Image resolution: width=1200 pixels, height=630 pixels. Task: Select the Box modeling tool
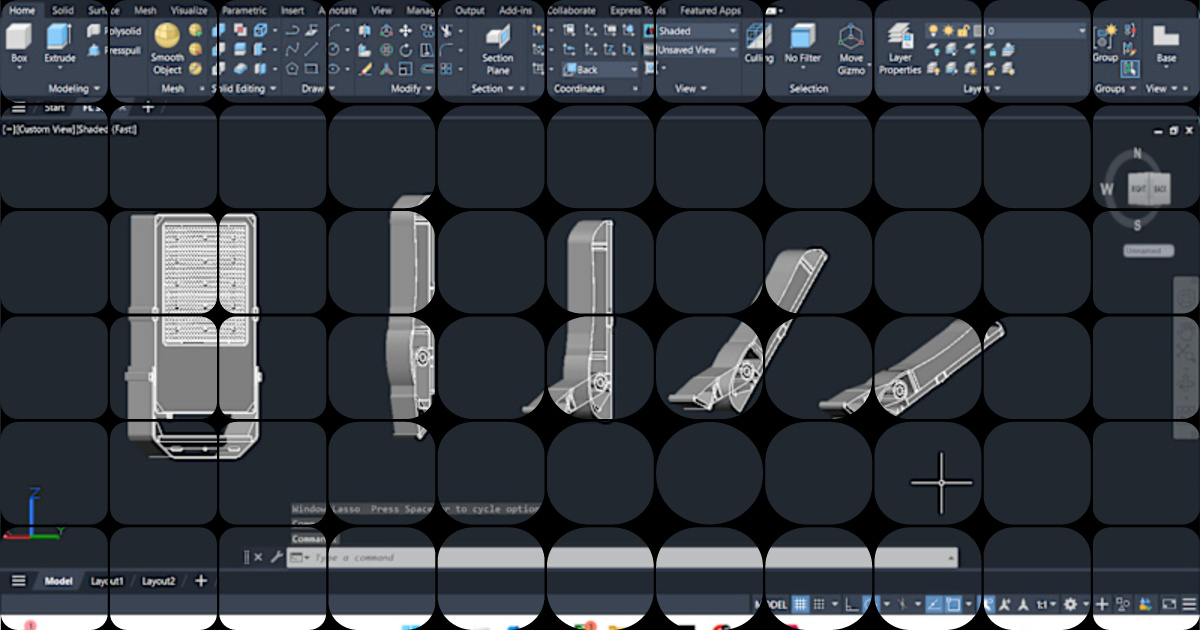click(x=19, y=45)
